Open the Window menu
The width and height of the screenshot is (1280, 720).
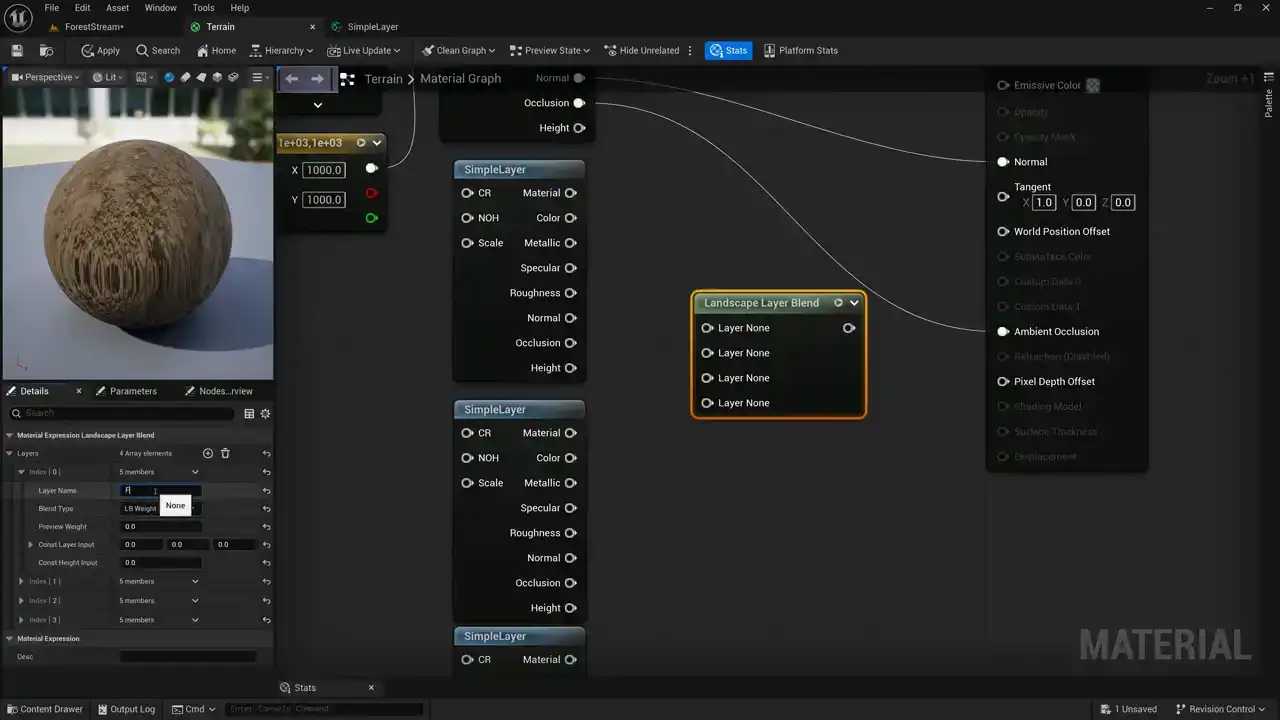coord(160,8)
